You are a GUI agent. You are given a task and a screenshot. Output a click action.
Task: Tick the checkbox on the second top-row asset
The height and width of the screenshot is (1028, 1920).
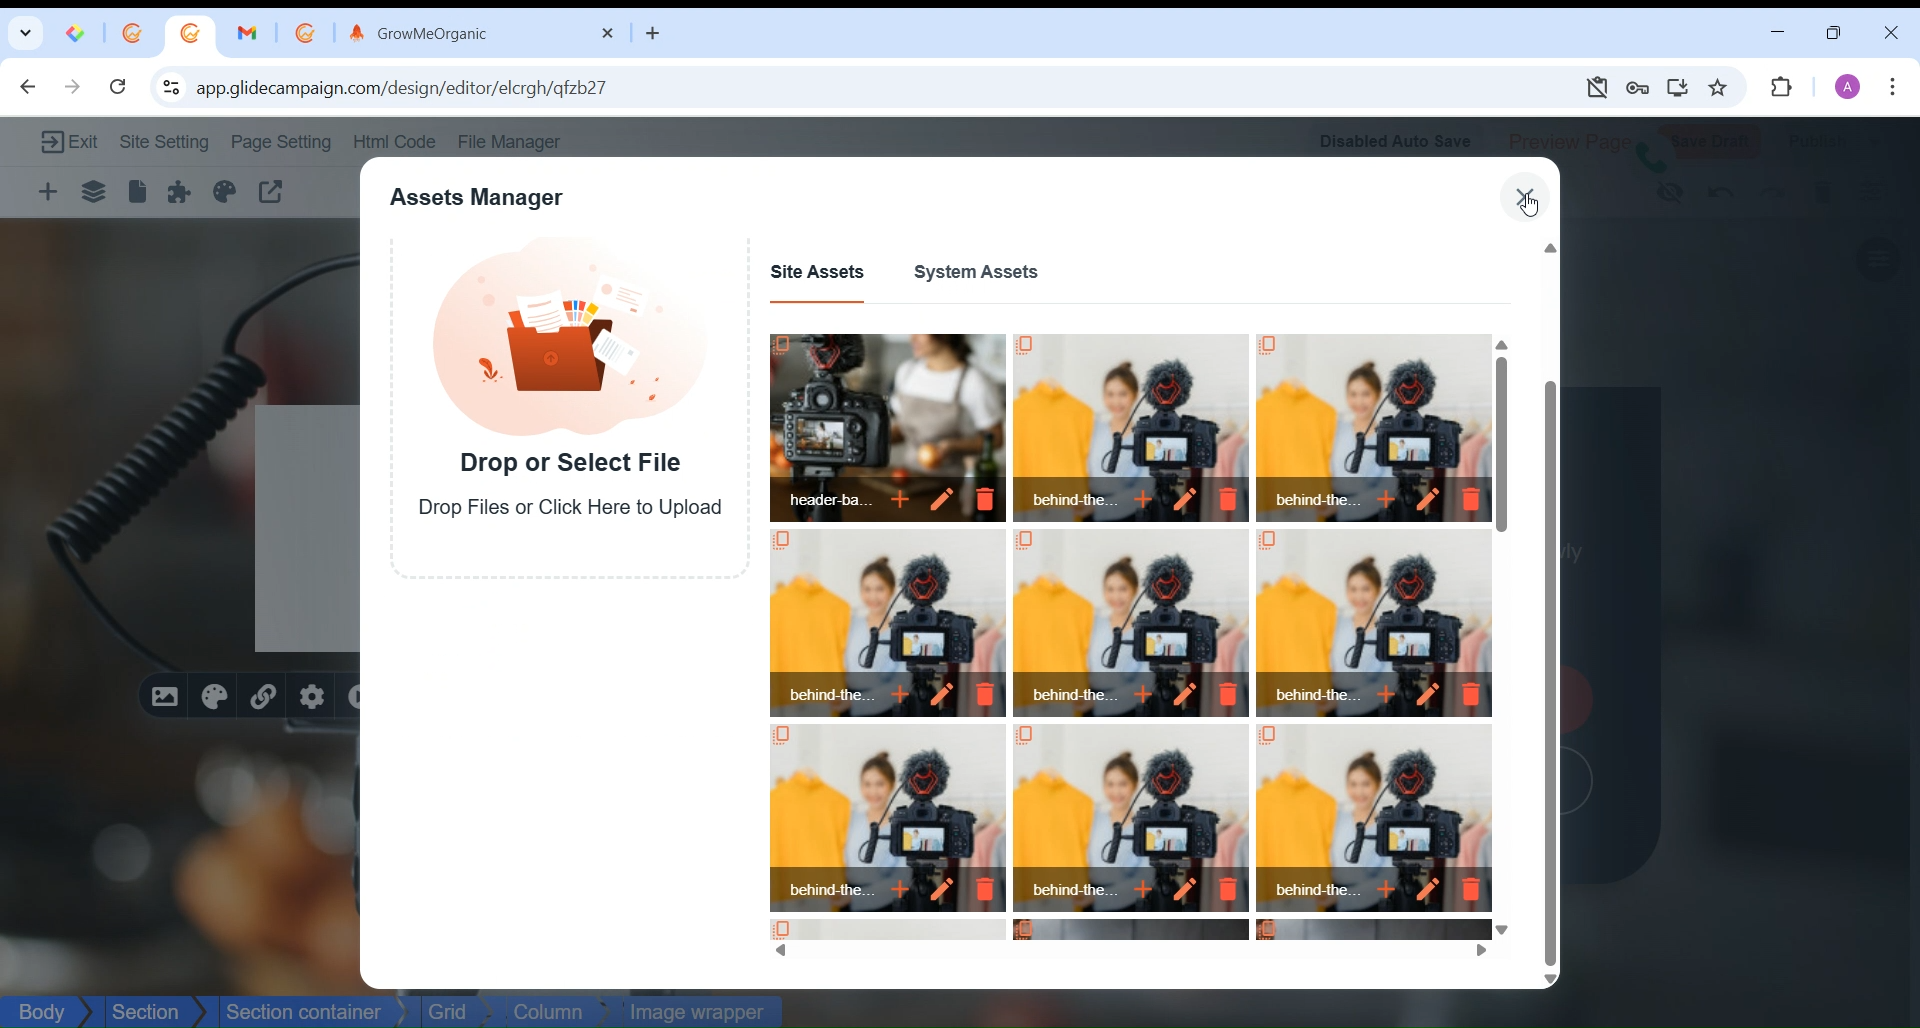coord(1026,346)
